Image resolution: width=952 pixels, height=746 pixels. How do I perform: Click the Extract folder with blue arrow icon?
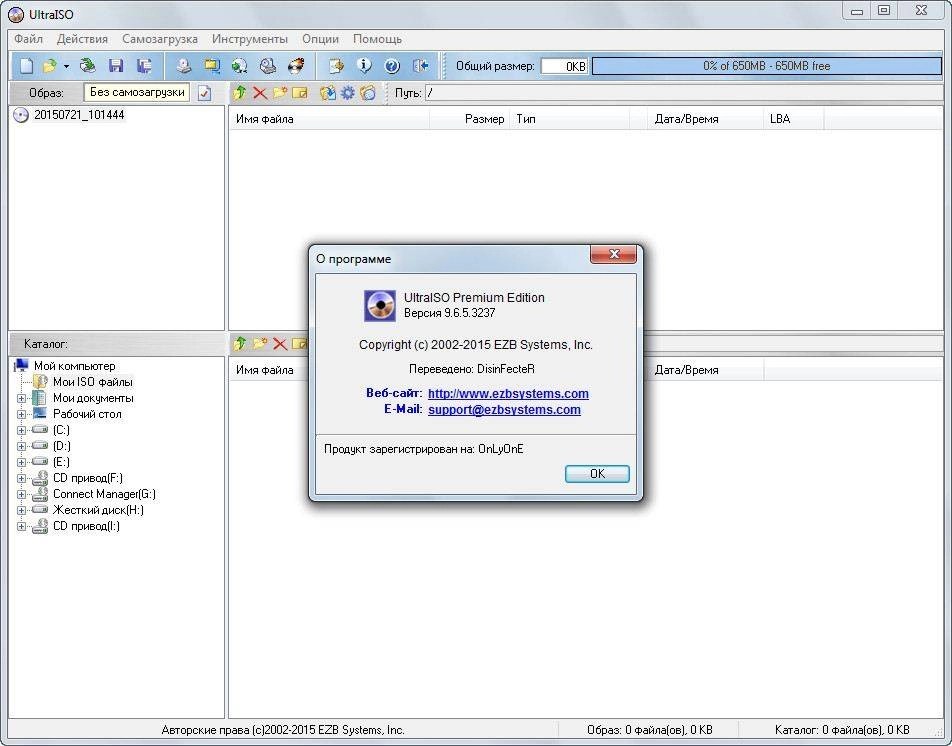[328, 93]
